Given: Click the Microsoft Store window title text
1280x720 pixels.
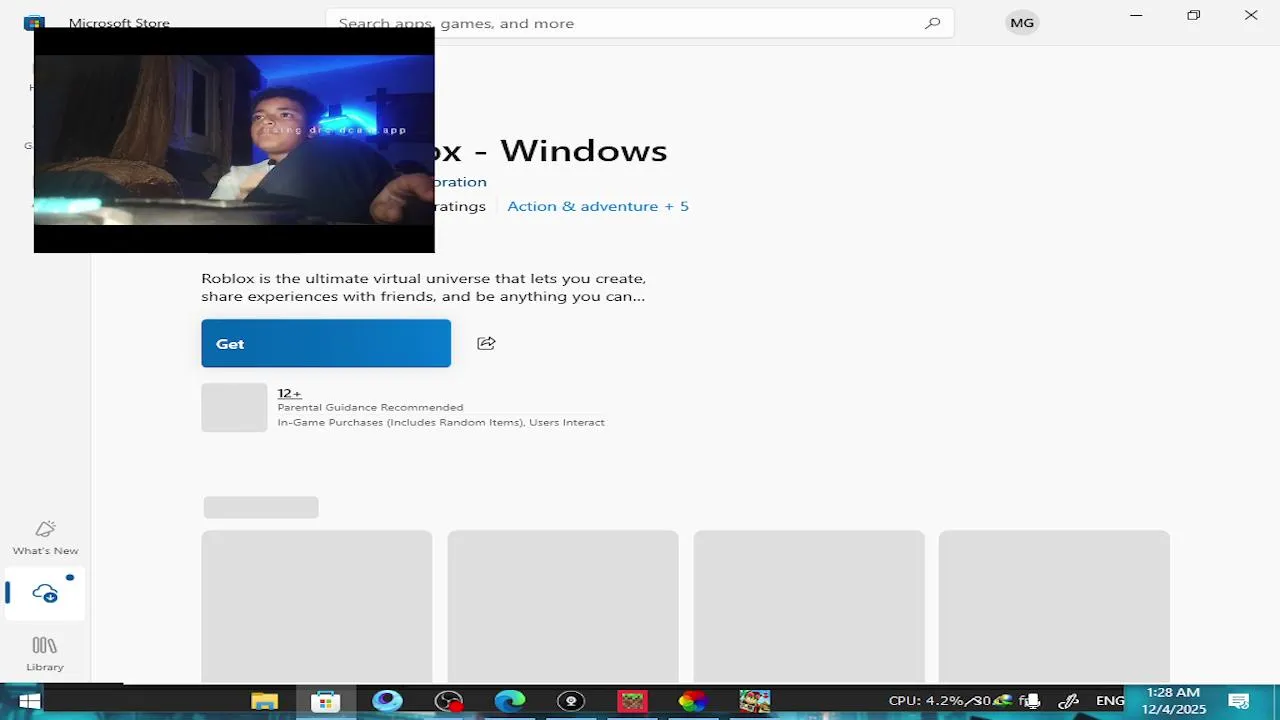Looking at the screenshot, I should tap(119, 23).
